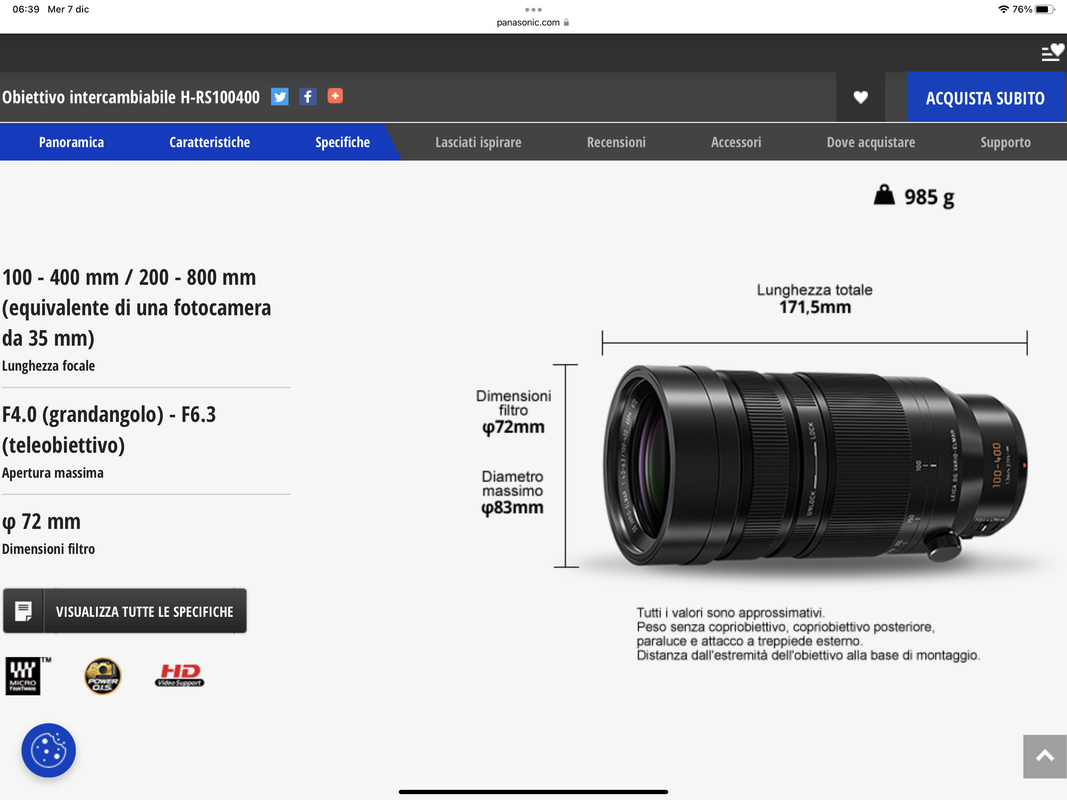The height and width of the screenshot is (800, 1067).
Task: Open the Recensioni tab
Action: (617, 142)
